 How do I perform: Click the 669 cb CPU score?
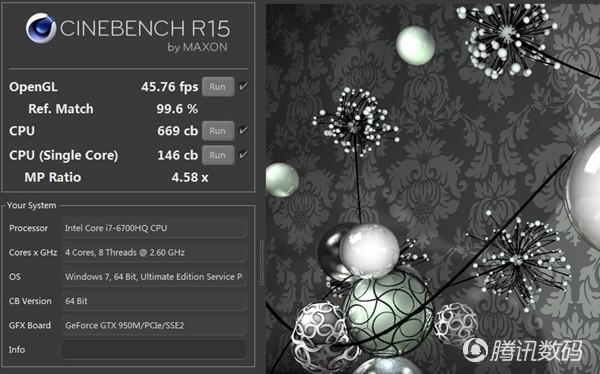click(178, 131)
